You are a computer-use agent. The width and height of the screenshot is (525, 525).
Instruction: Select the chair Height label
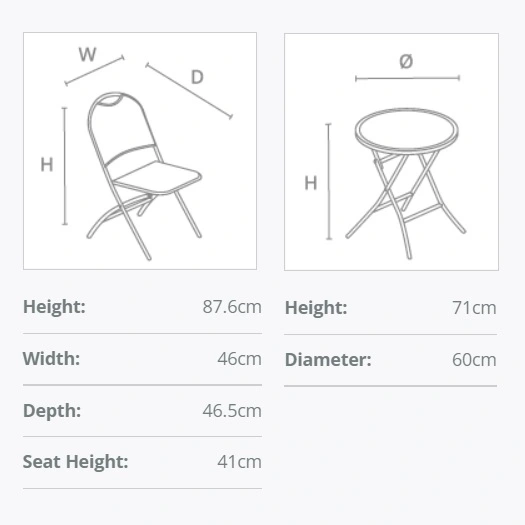[54, 307]
